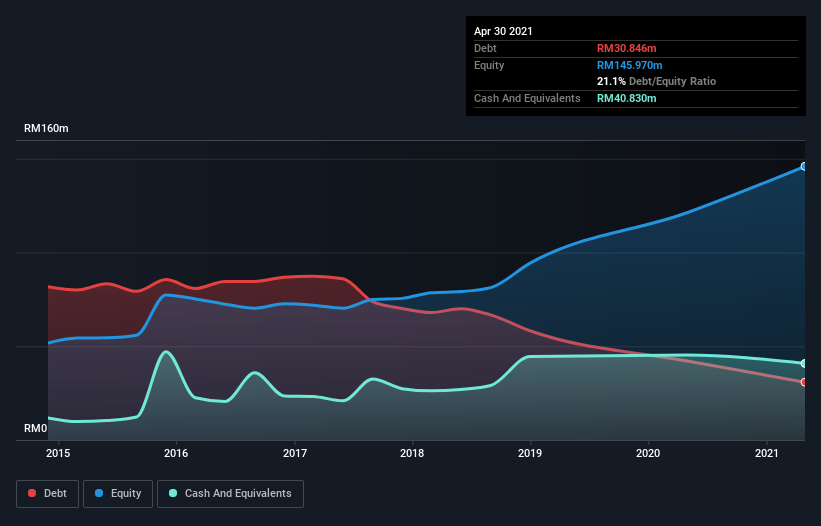Click the 2018 x-axis label
This screenshot has height=526, width=821.
pos(412,453)
